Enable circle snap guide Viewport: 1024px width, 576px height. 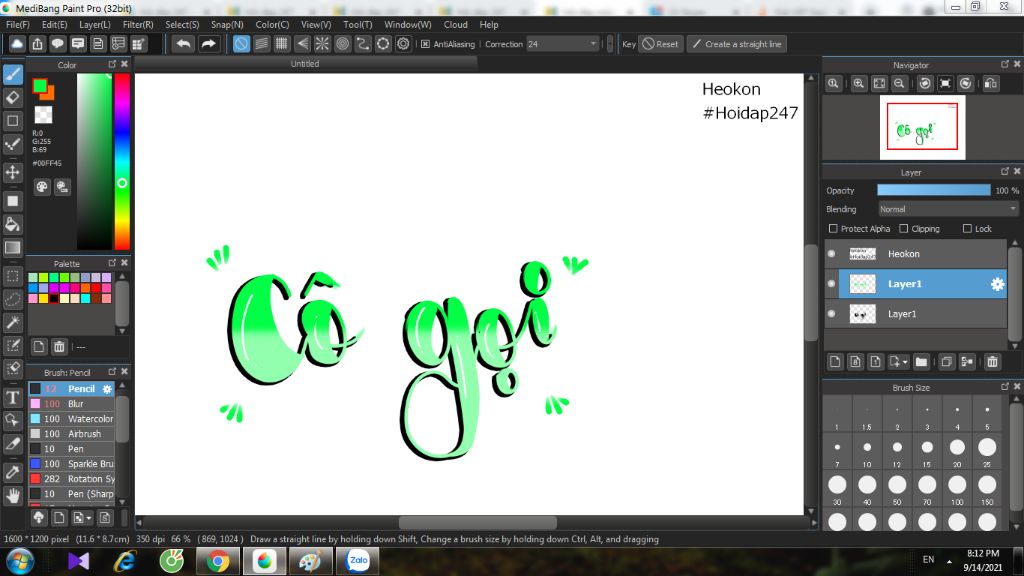(342, 44)
